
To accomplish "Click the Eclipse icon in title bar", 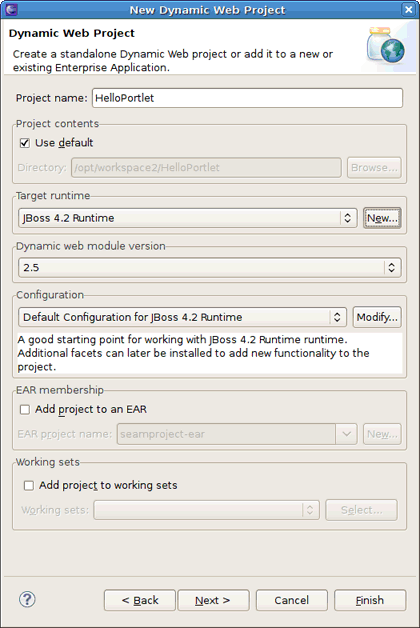I will (x=12, y=9).
